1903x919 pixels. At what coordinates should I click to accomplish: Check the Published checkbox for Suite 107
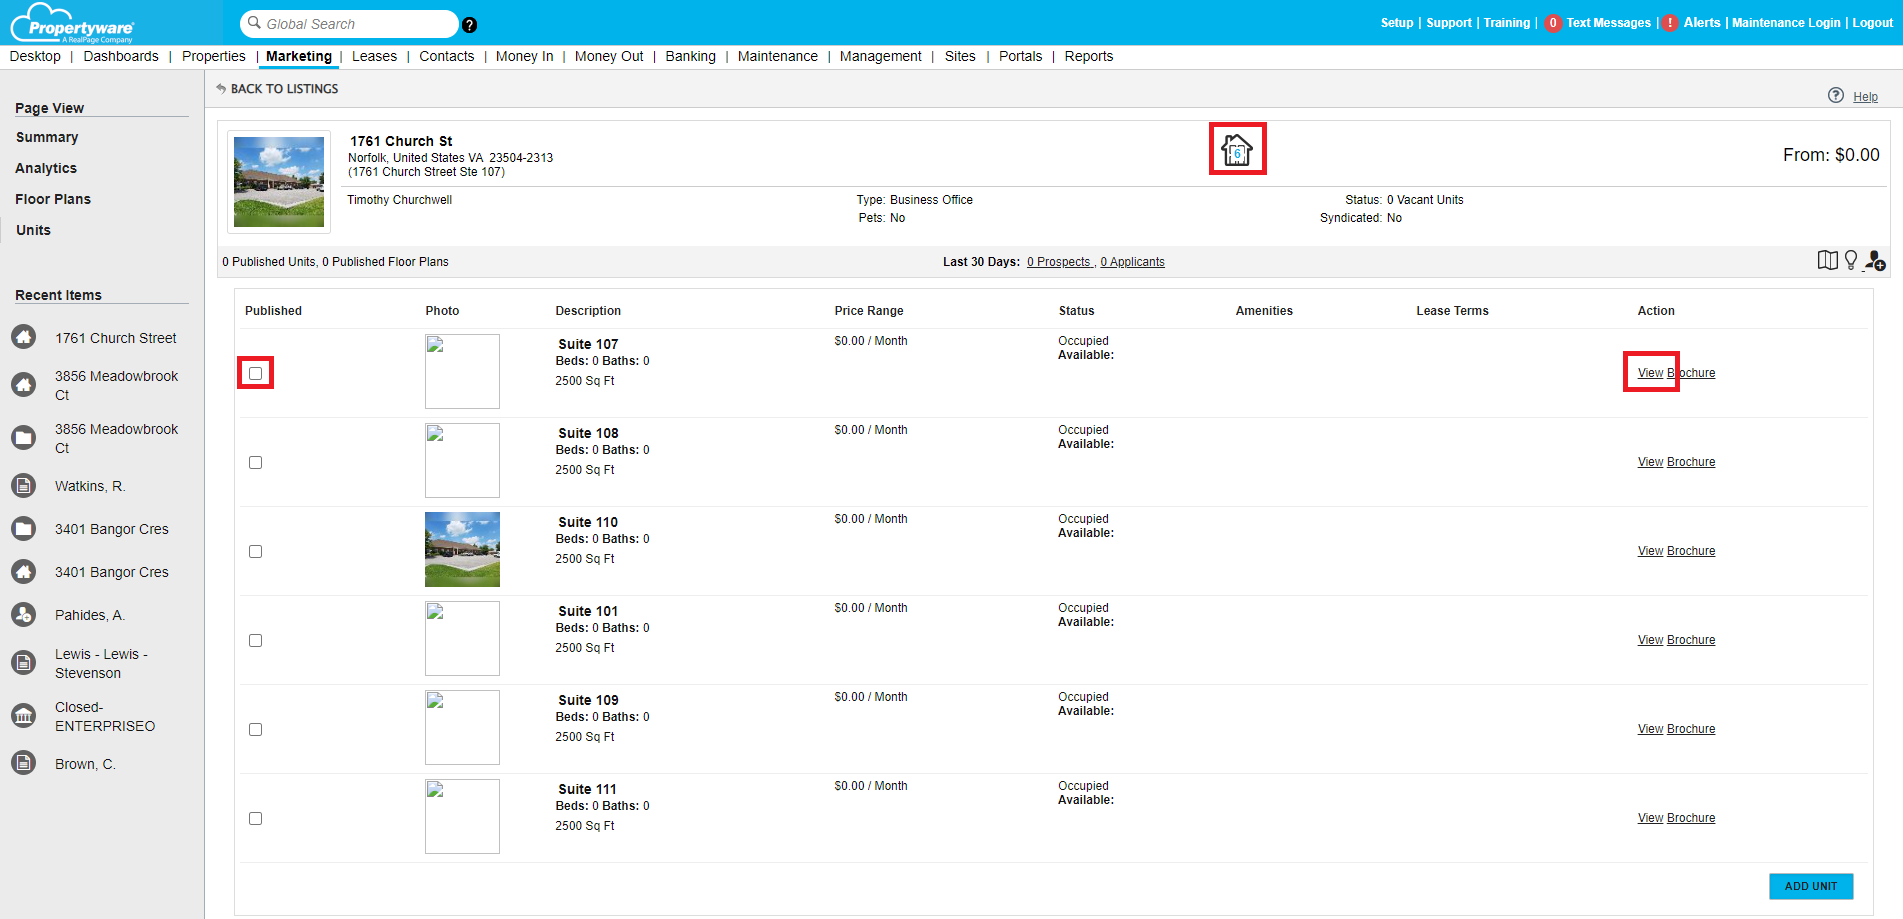pos(255,372)
